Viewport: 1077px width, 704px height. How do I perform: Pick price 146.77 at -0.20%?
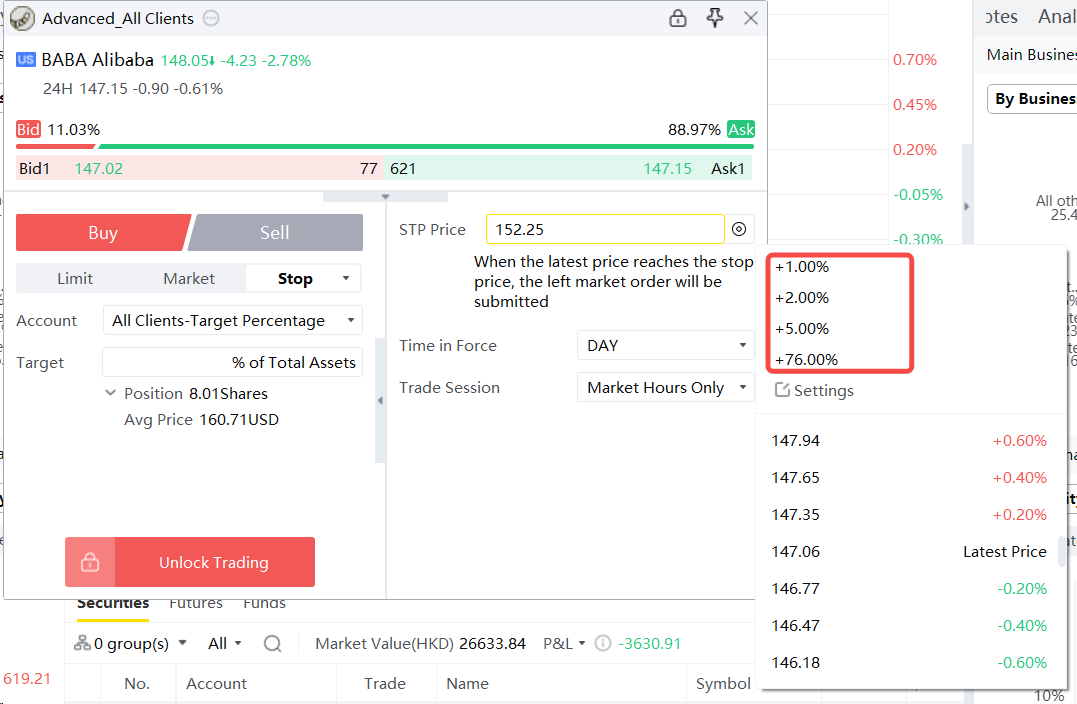click(909, 589)
